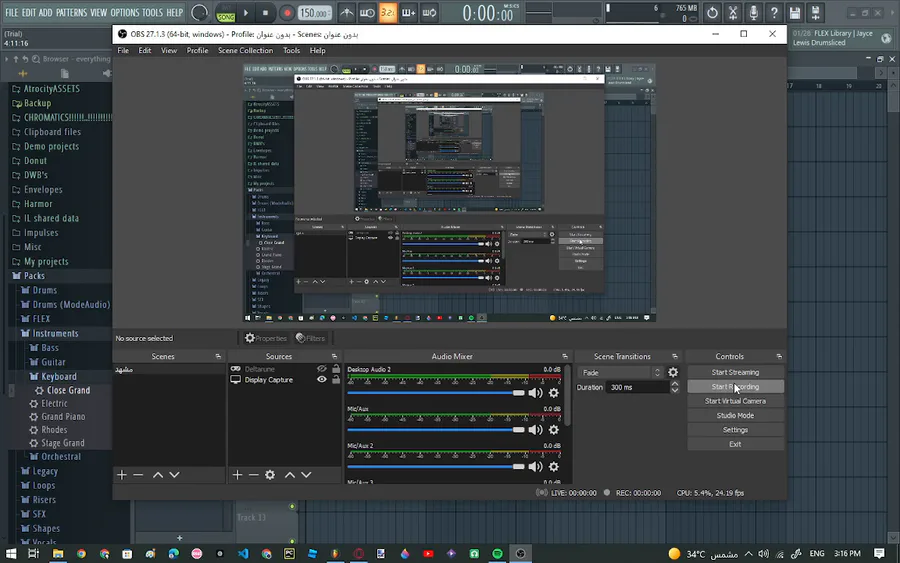
Task: Open OBS Scene Collection menu
Action: 245,51
